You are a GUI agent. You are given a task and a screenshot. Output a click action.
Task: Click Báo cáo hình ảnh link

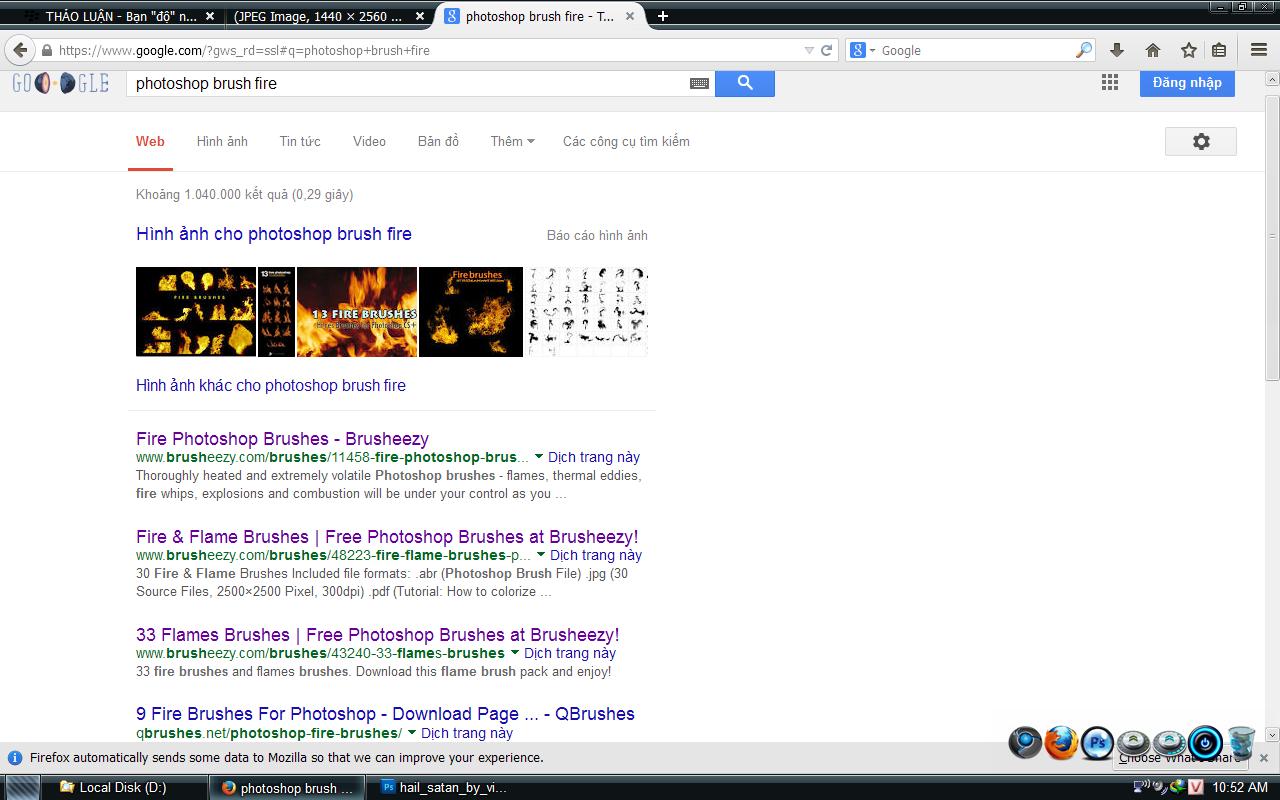click(x=597, y=235)
